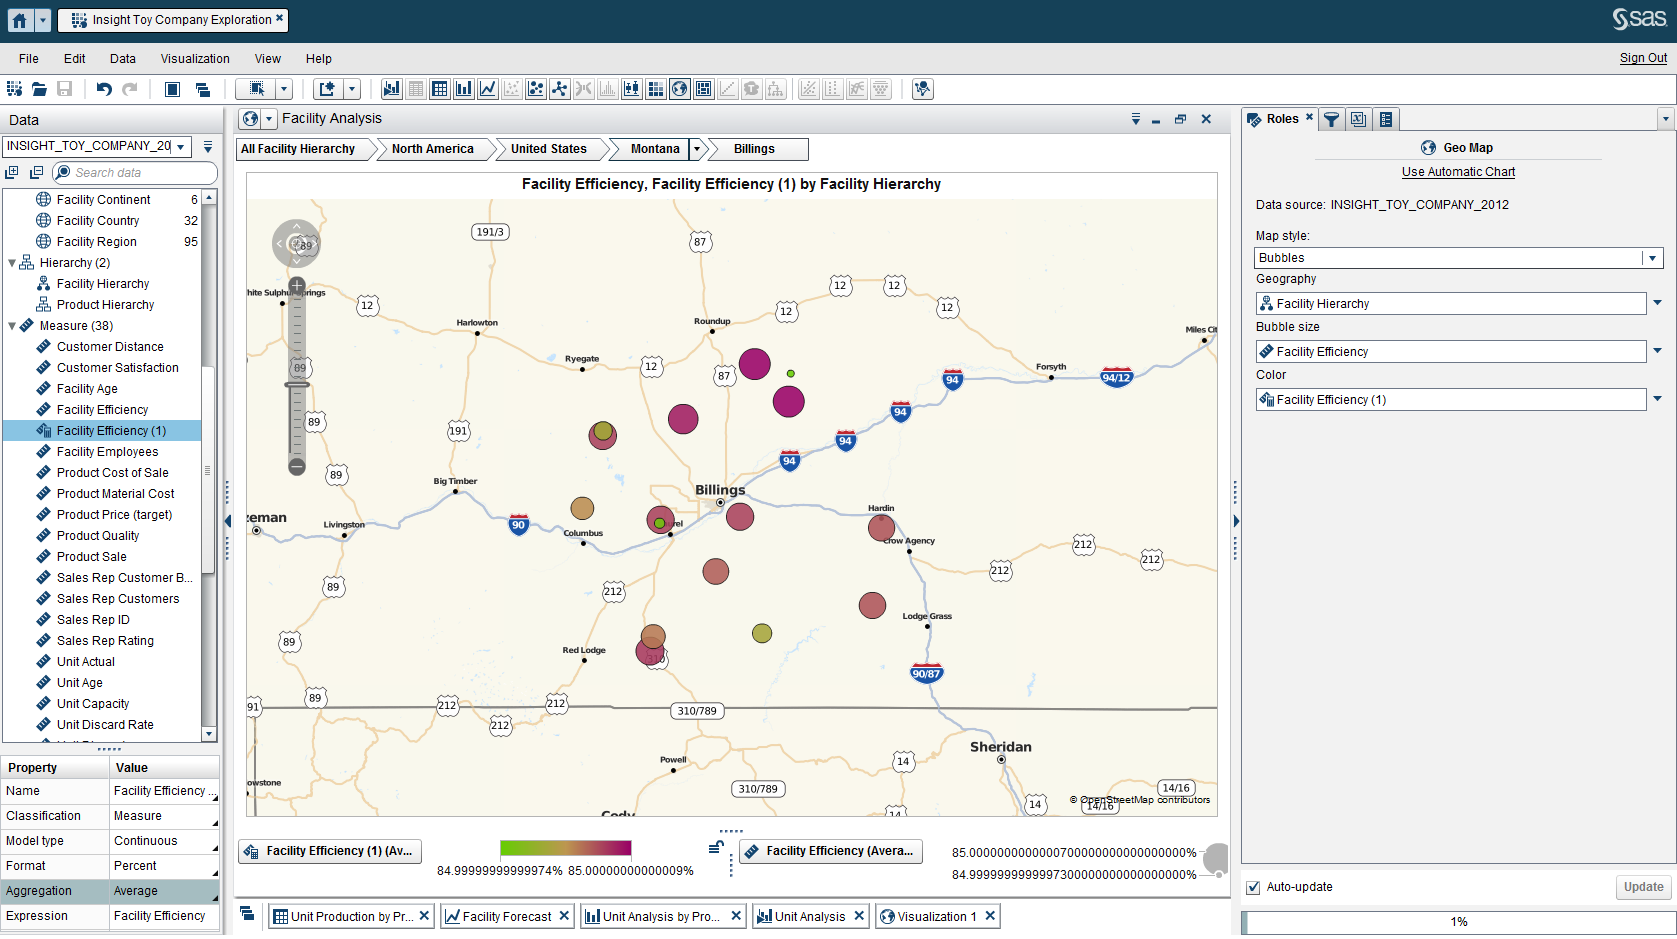Image resolution: width=1677 pixels, height=939 pixels.
Task: Switch to the crosstab visualization icon
Action: [439, 89]
